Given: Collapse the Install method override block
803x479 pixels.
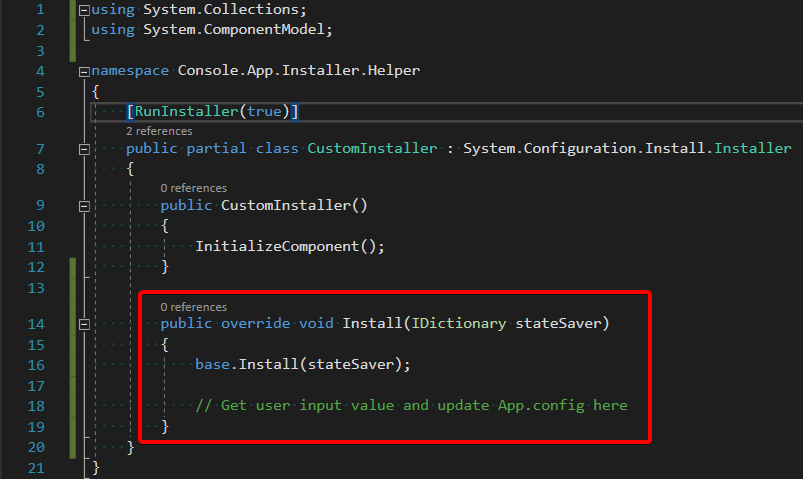Looking at the screenshot, I should (84, 325).
